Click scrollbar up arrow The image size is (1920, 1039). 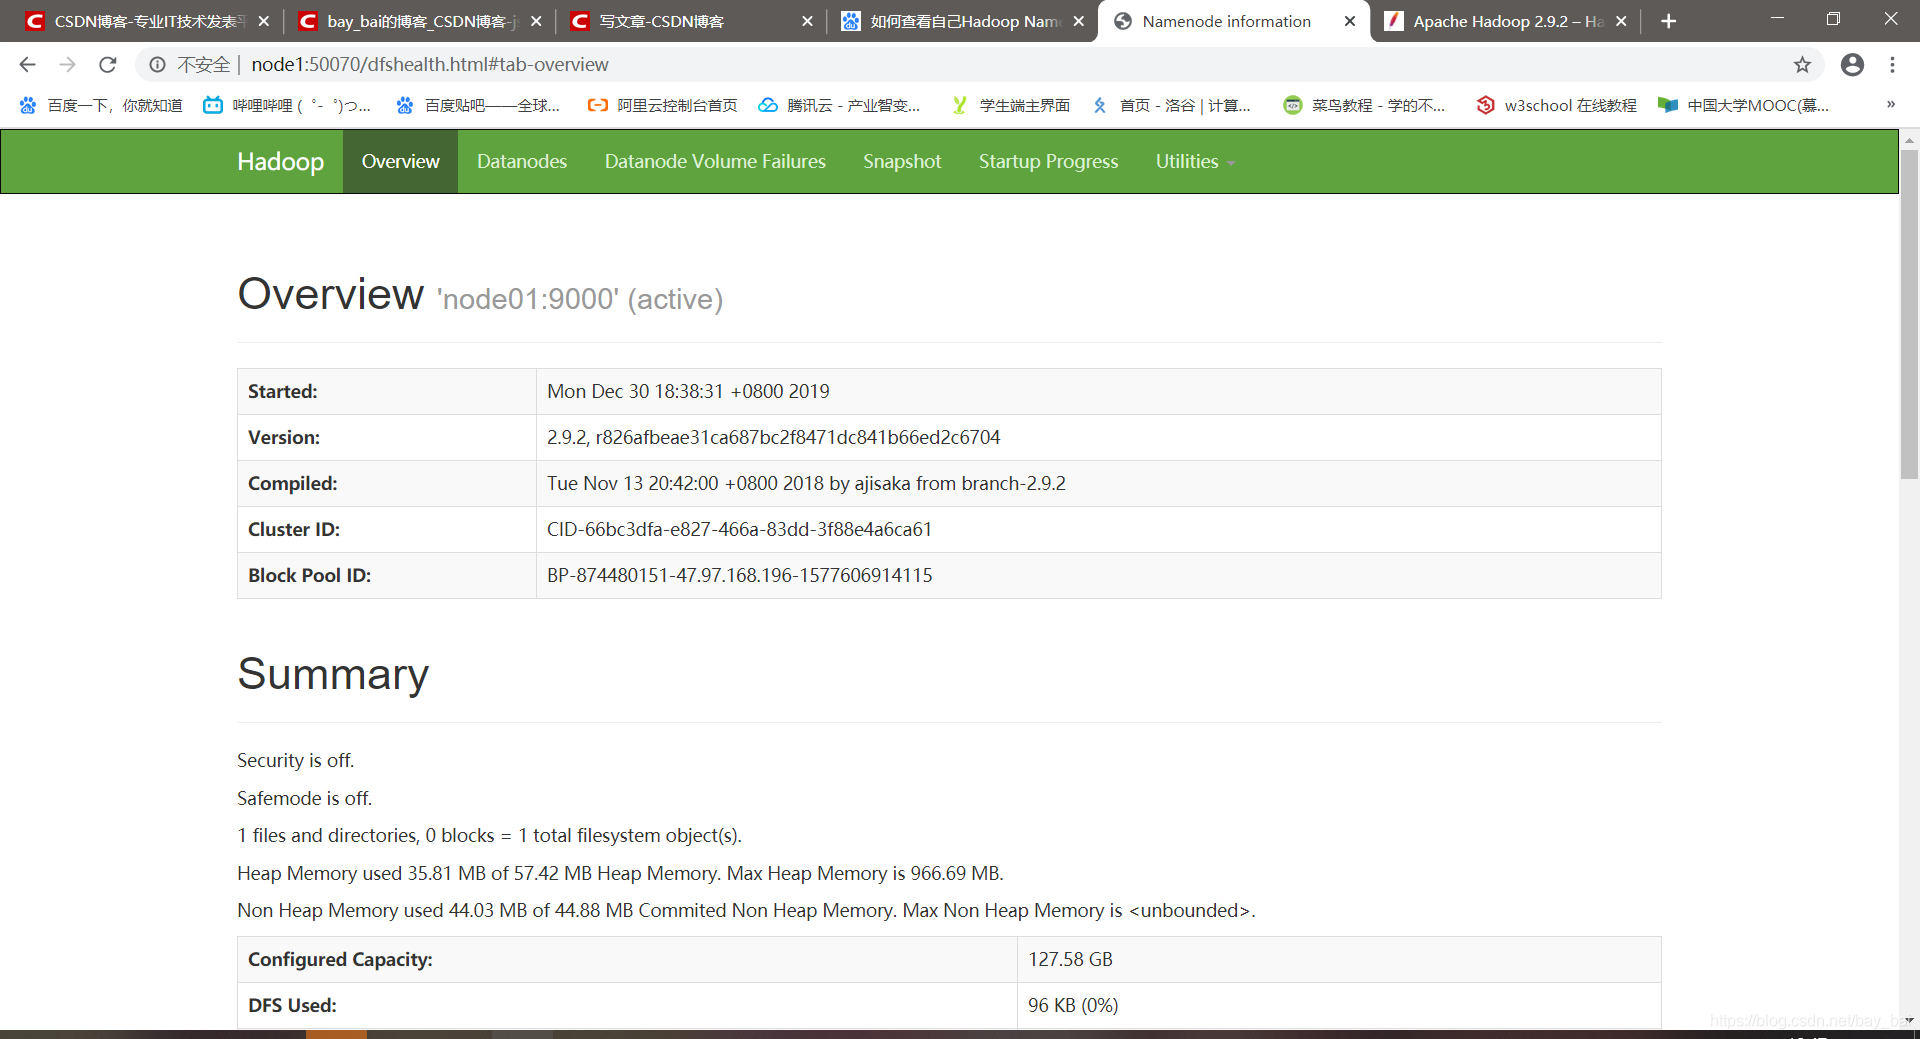pos(1909,139)
